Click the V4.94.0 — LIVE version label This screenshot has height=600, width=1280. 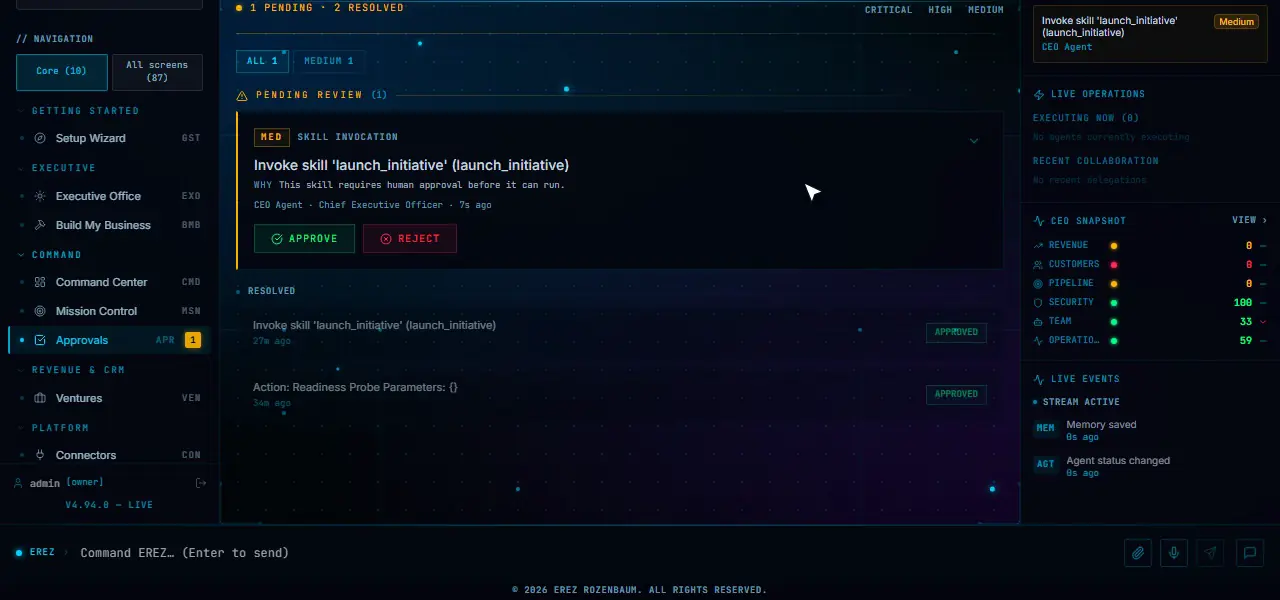[x=109, y=505]
